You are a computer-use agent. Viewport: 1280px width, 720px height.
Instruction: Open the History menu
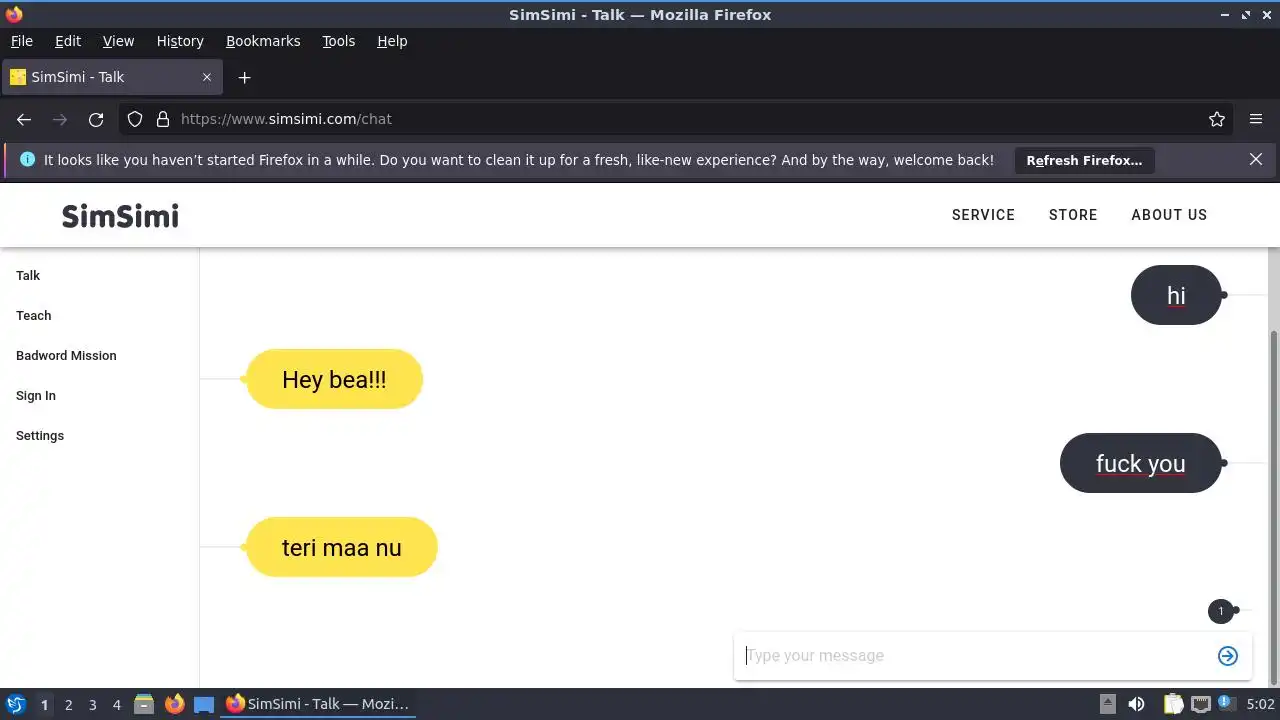pos(180,41)
